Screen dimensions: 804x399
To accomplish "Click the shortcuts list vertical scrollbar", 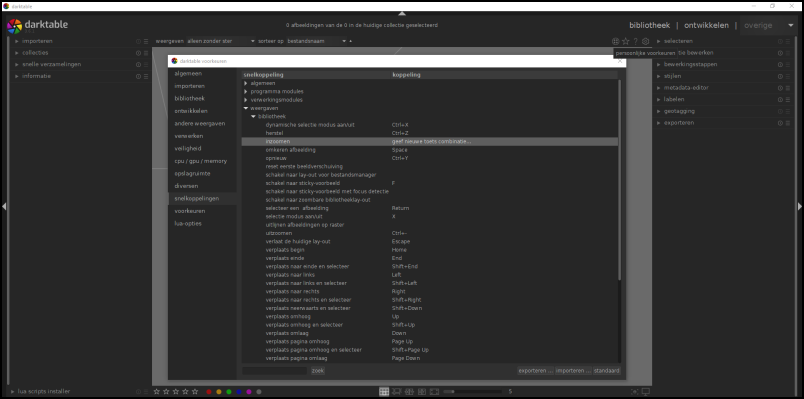I will click(620, 179).
